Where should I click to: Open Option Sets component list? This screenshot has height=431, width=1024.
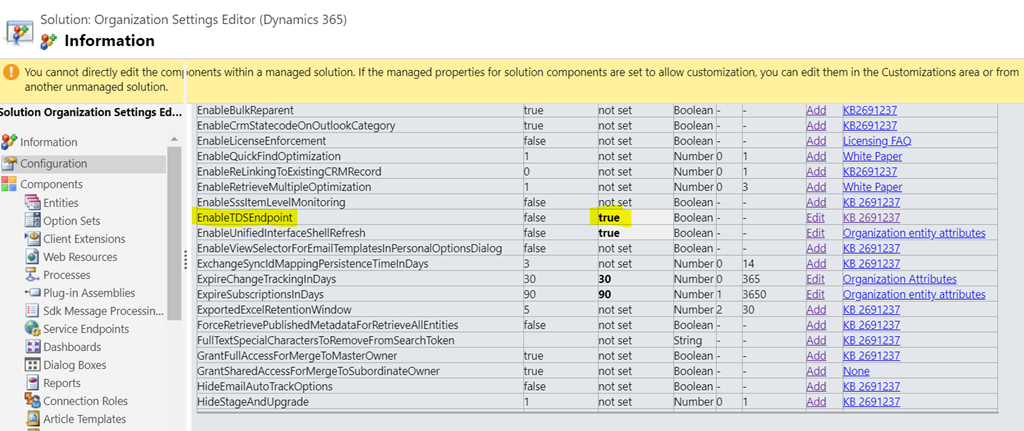coord(72,221)
